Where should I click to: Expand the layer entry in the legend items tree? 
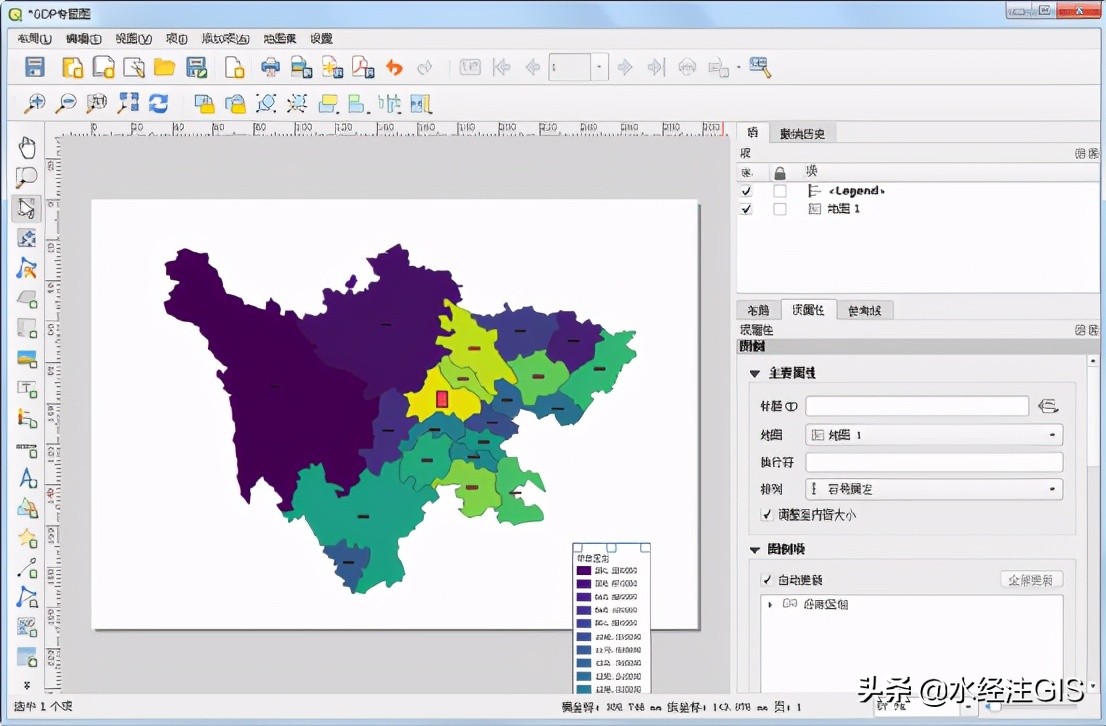point(770,605)
